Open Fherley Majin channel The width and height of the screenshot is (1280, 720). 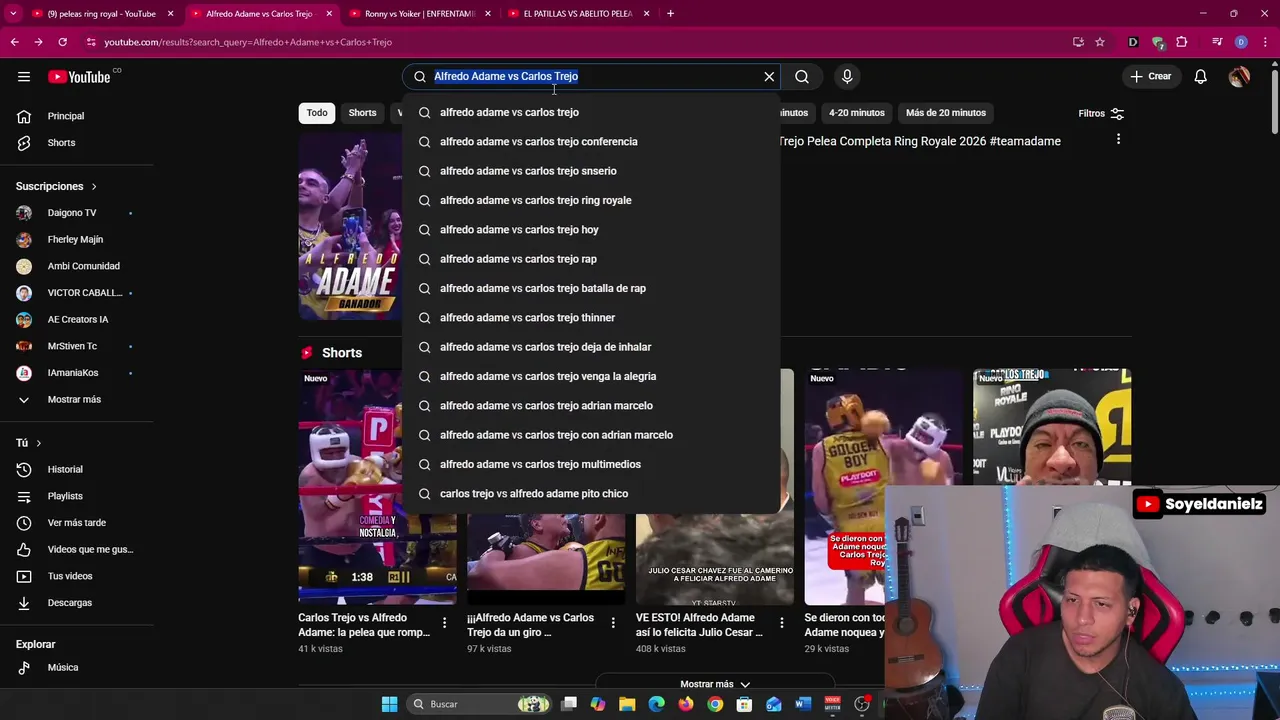[x=77, y=239]
